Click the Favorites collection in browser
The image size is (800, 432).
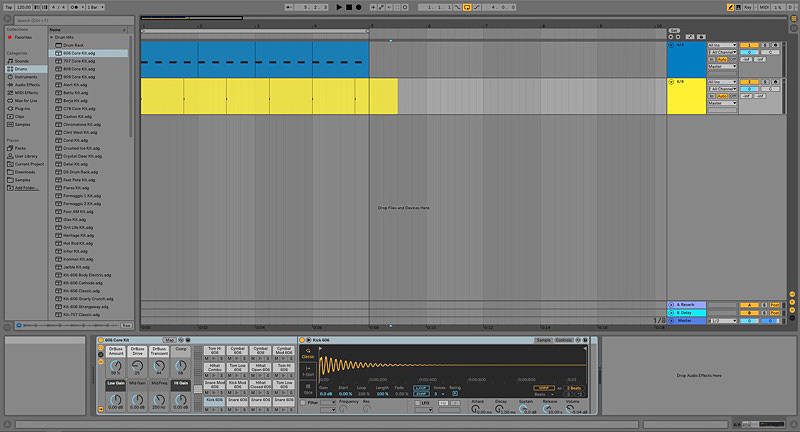pos(23,37)
